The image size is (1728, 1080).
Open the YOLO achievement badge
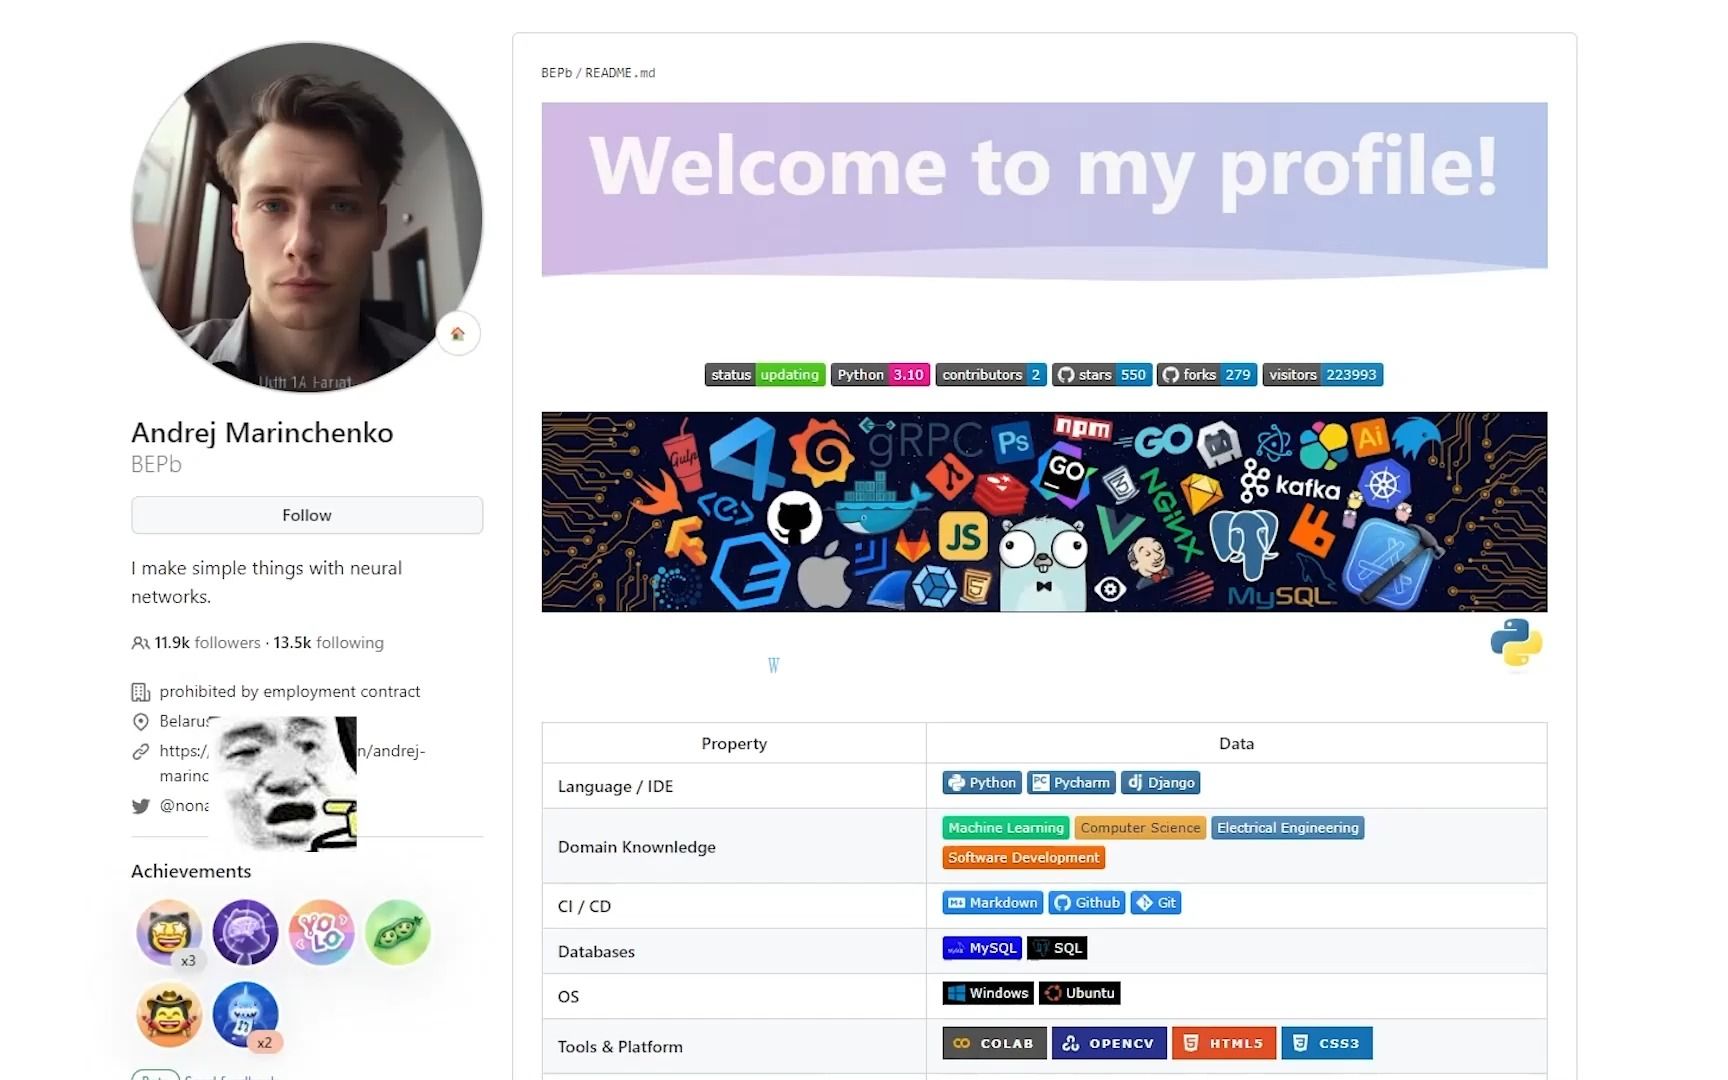point(321,932)
